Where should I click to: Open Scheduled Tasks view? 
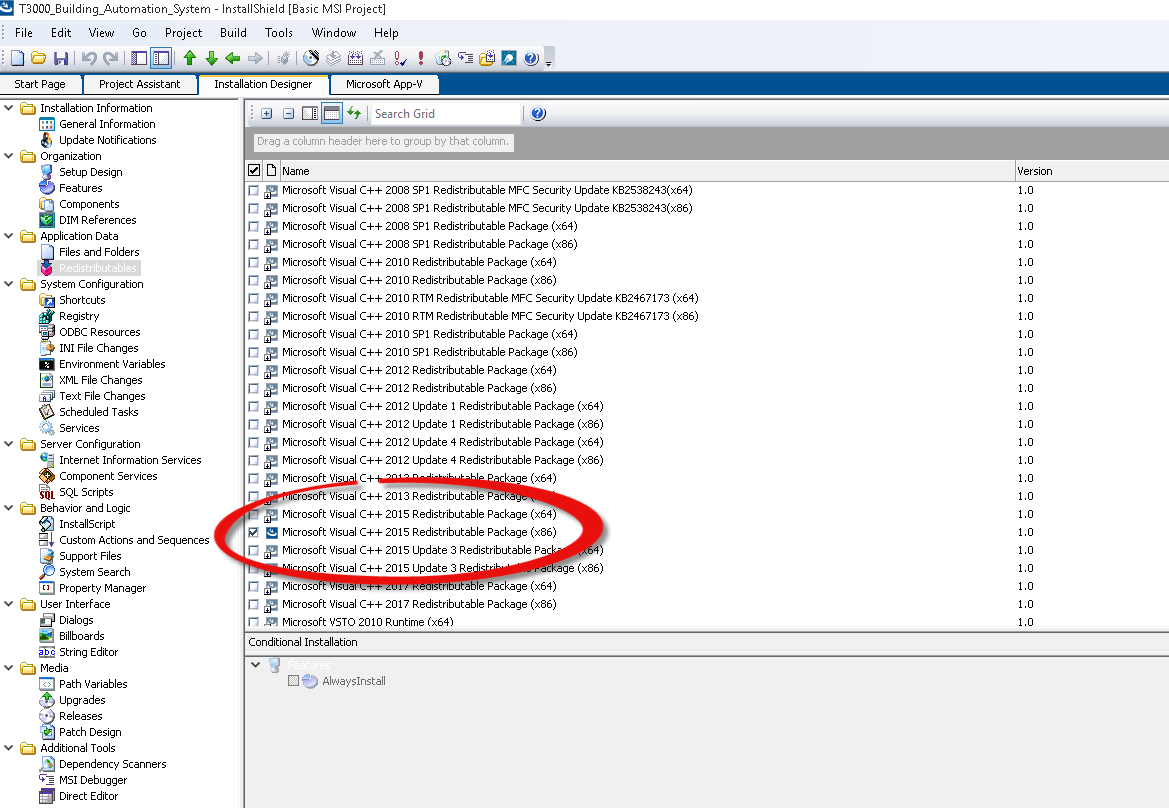pyautogui.click(x=98, y=412)
